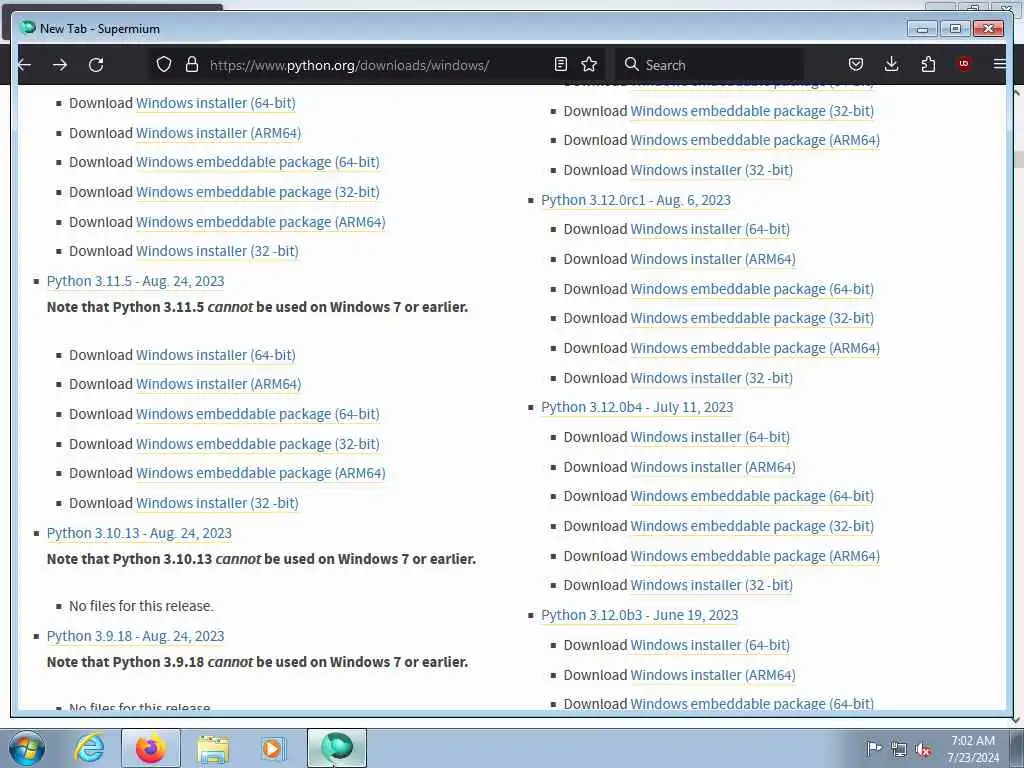This screenshot has height=768, width=1024.
Task: Download 3.11.5 embeddable package (32-bit)
Action: 257,445
